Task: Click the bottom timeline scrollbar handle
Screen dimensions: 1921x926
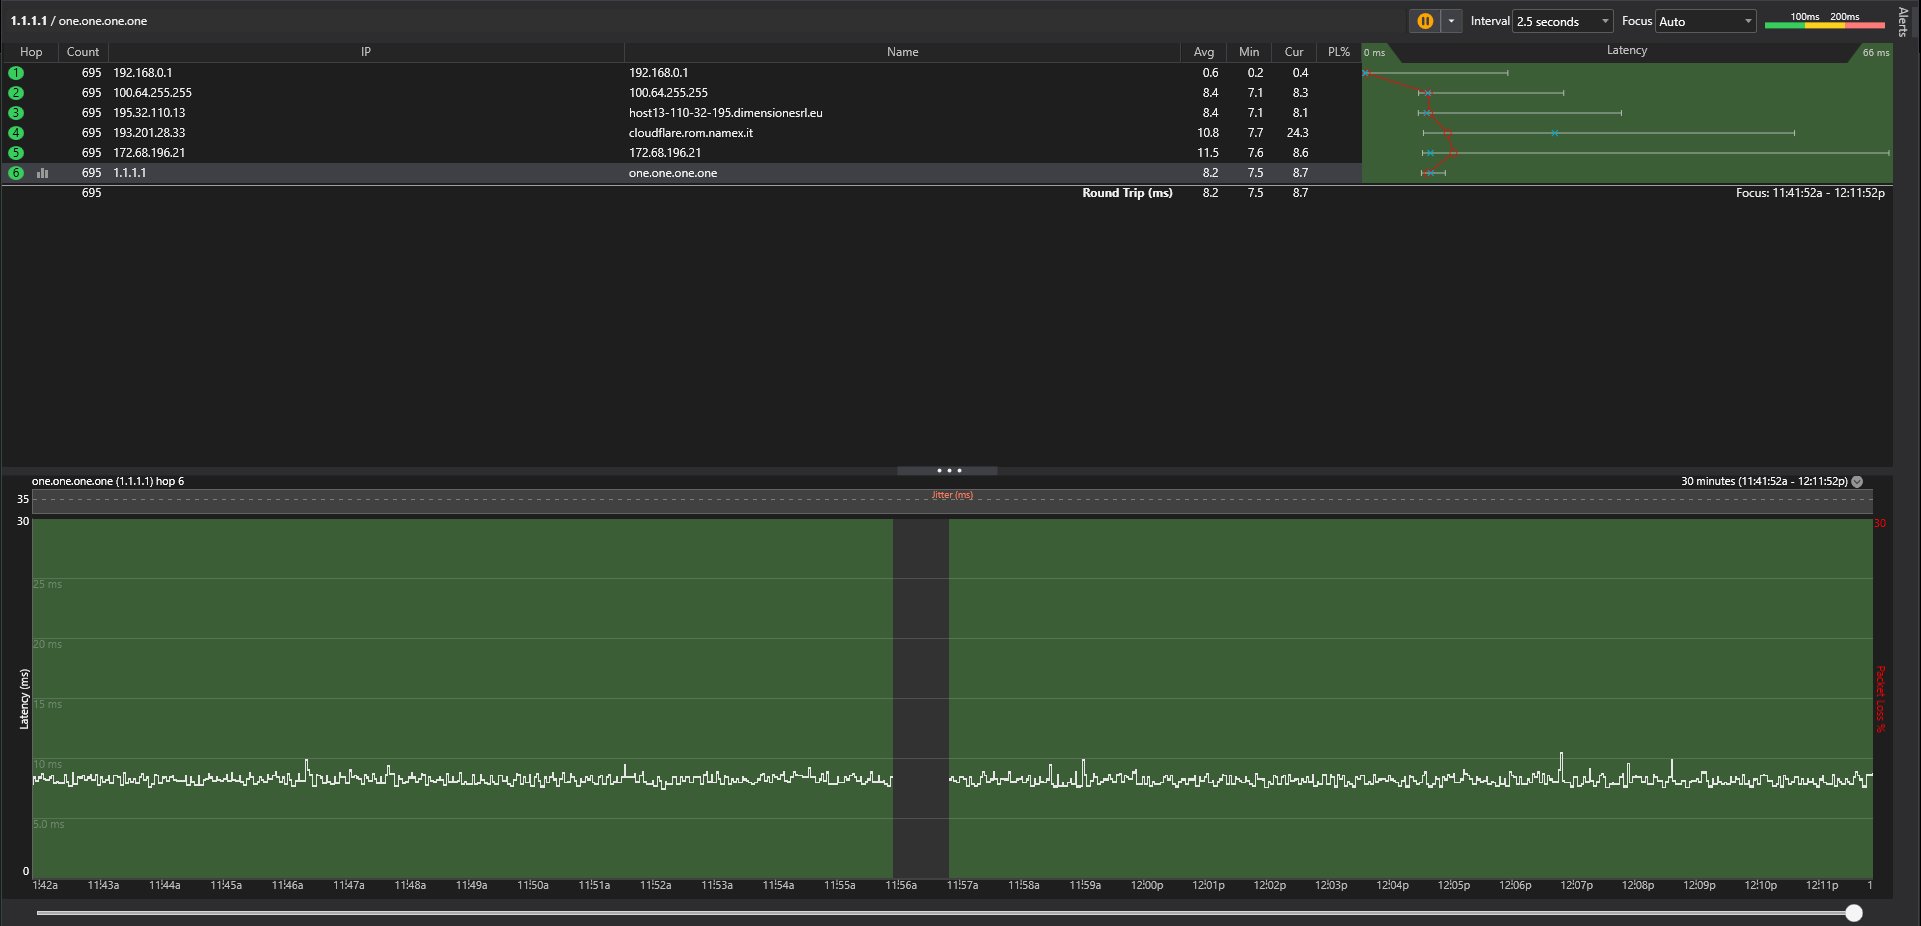Action: coord(1854,912)
